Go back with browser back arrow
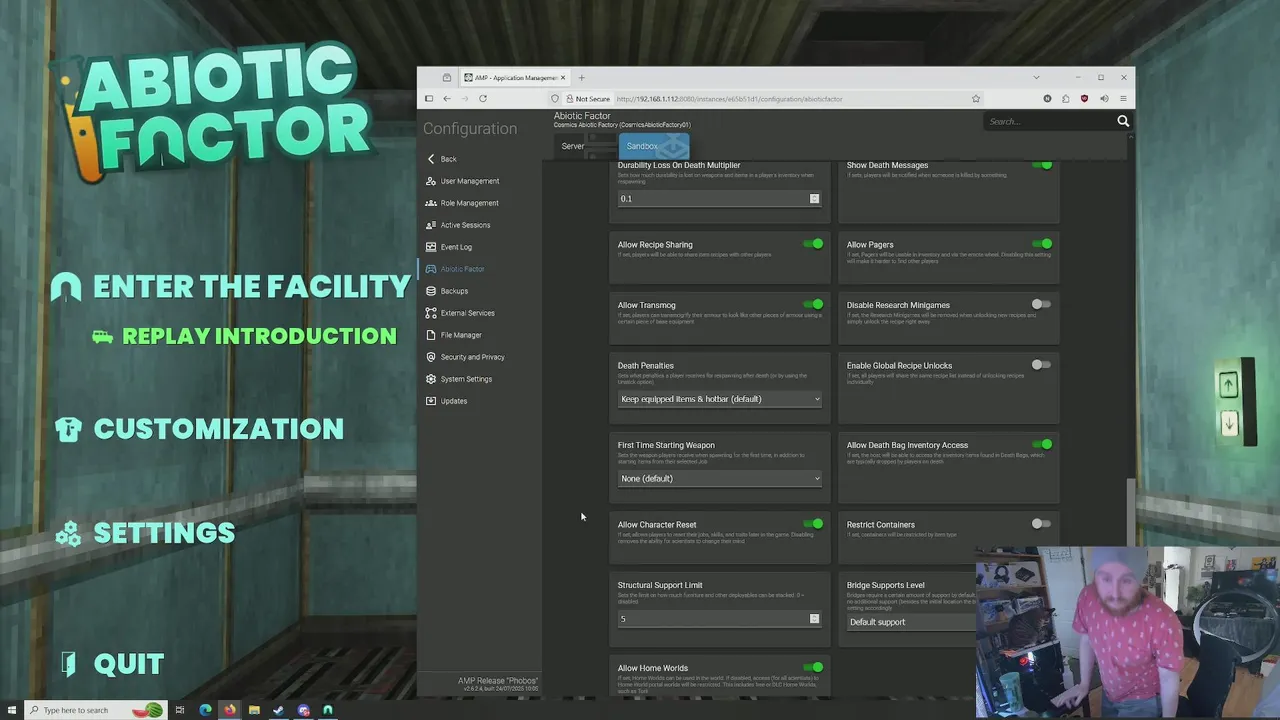The height and width of the screenshot is (720, 1280). pyautogui.click(x=447, y=98)
